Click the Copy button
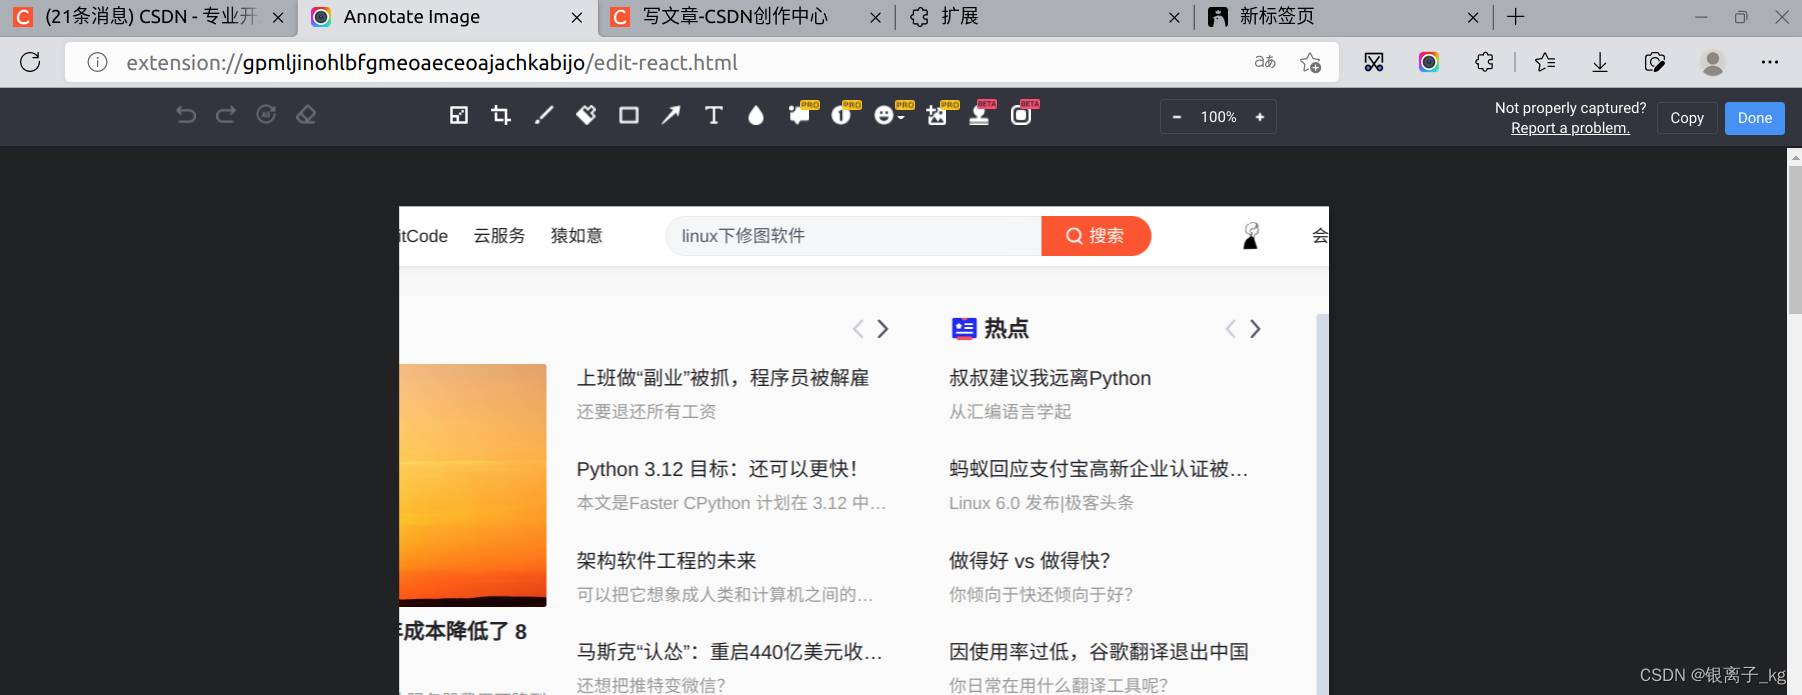The width and height of the screenshot is (1802, 695). (x=1687, y=118)
